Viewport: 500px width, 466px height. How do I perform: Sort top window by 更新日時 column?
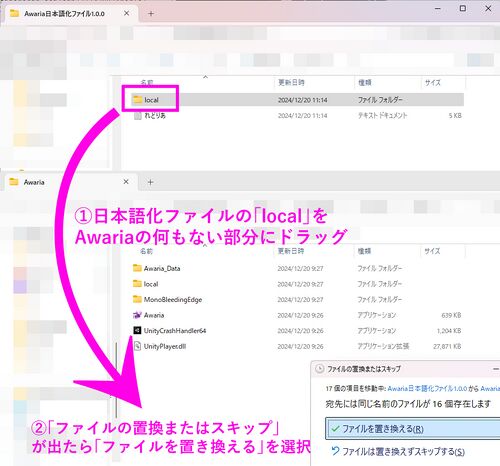[x=291, y=82]
